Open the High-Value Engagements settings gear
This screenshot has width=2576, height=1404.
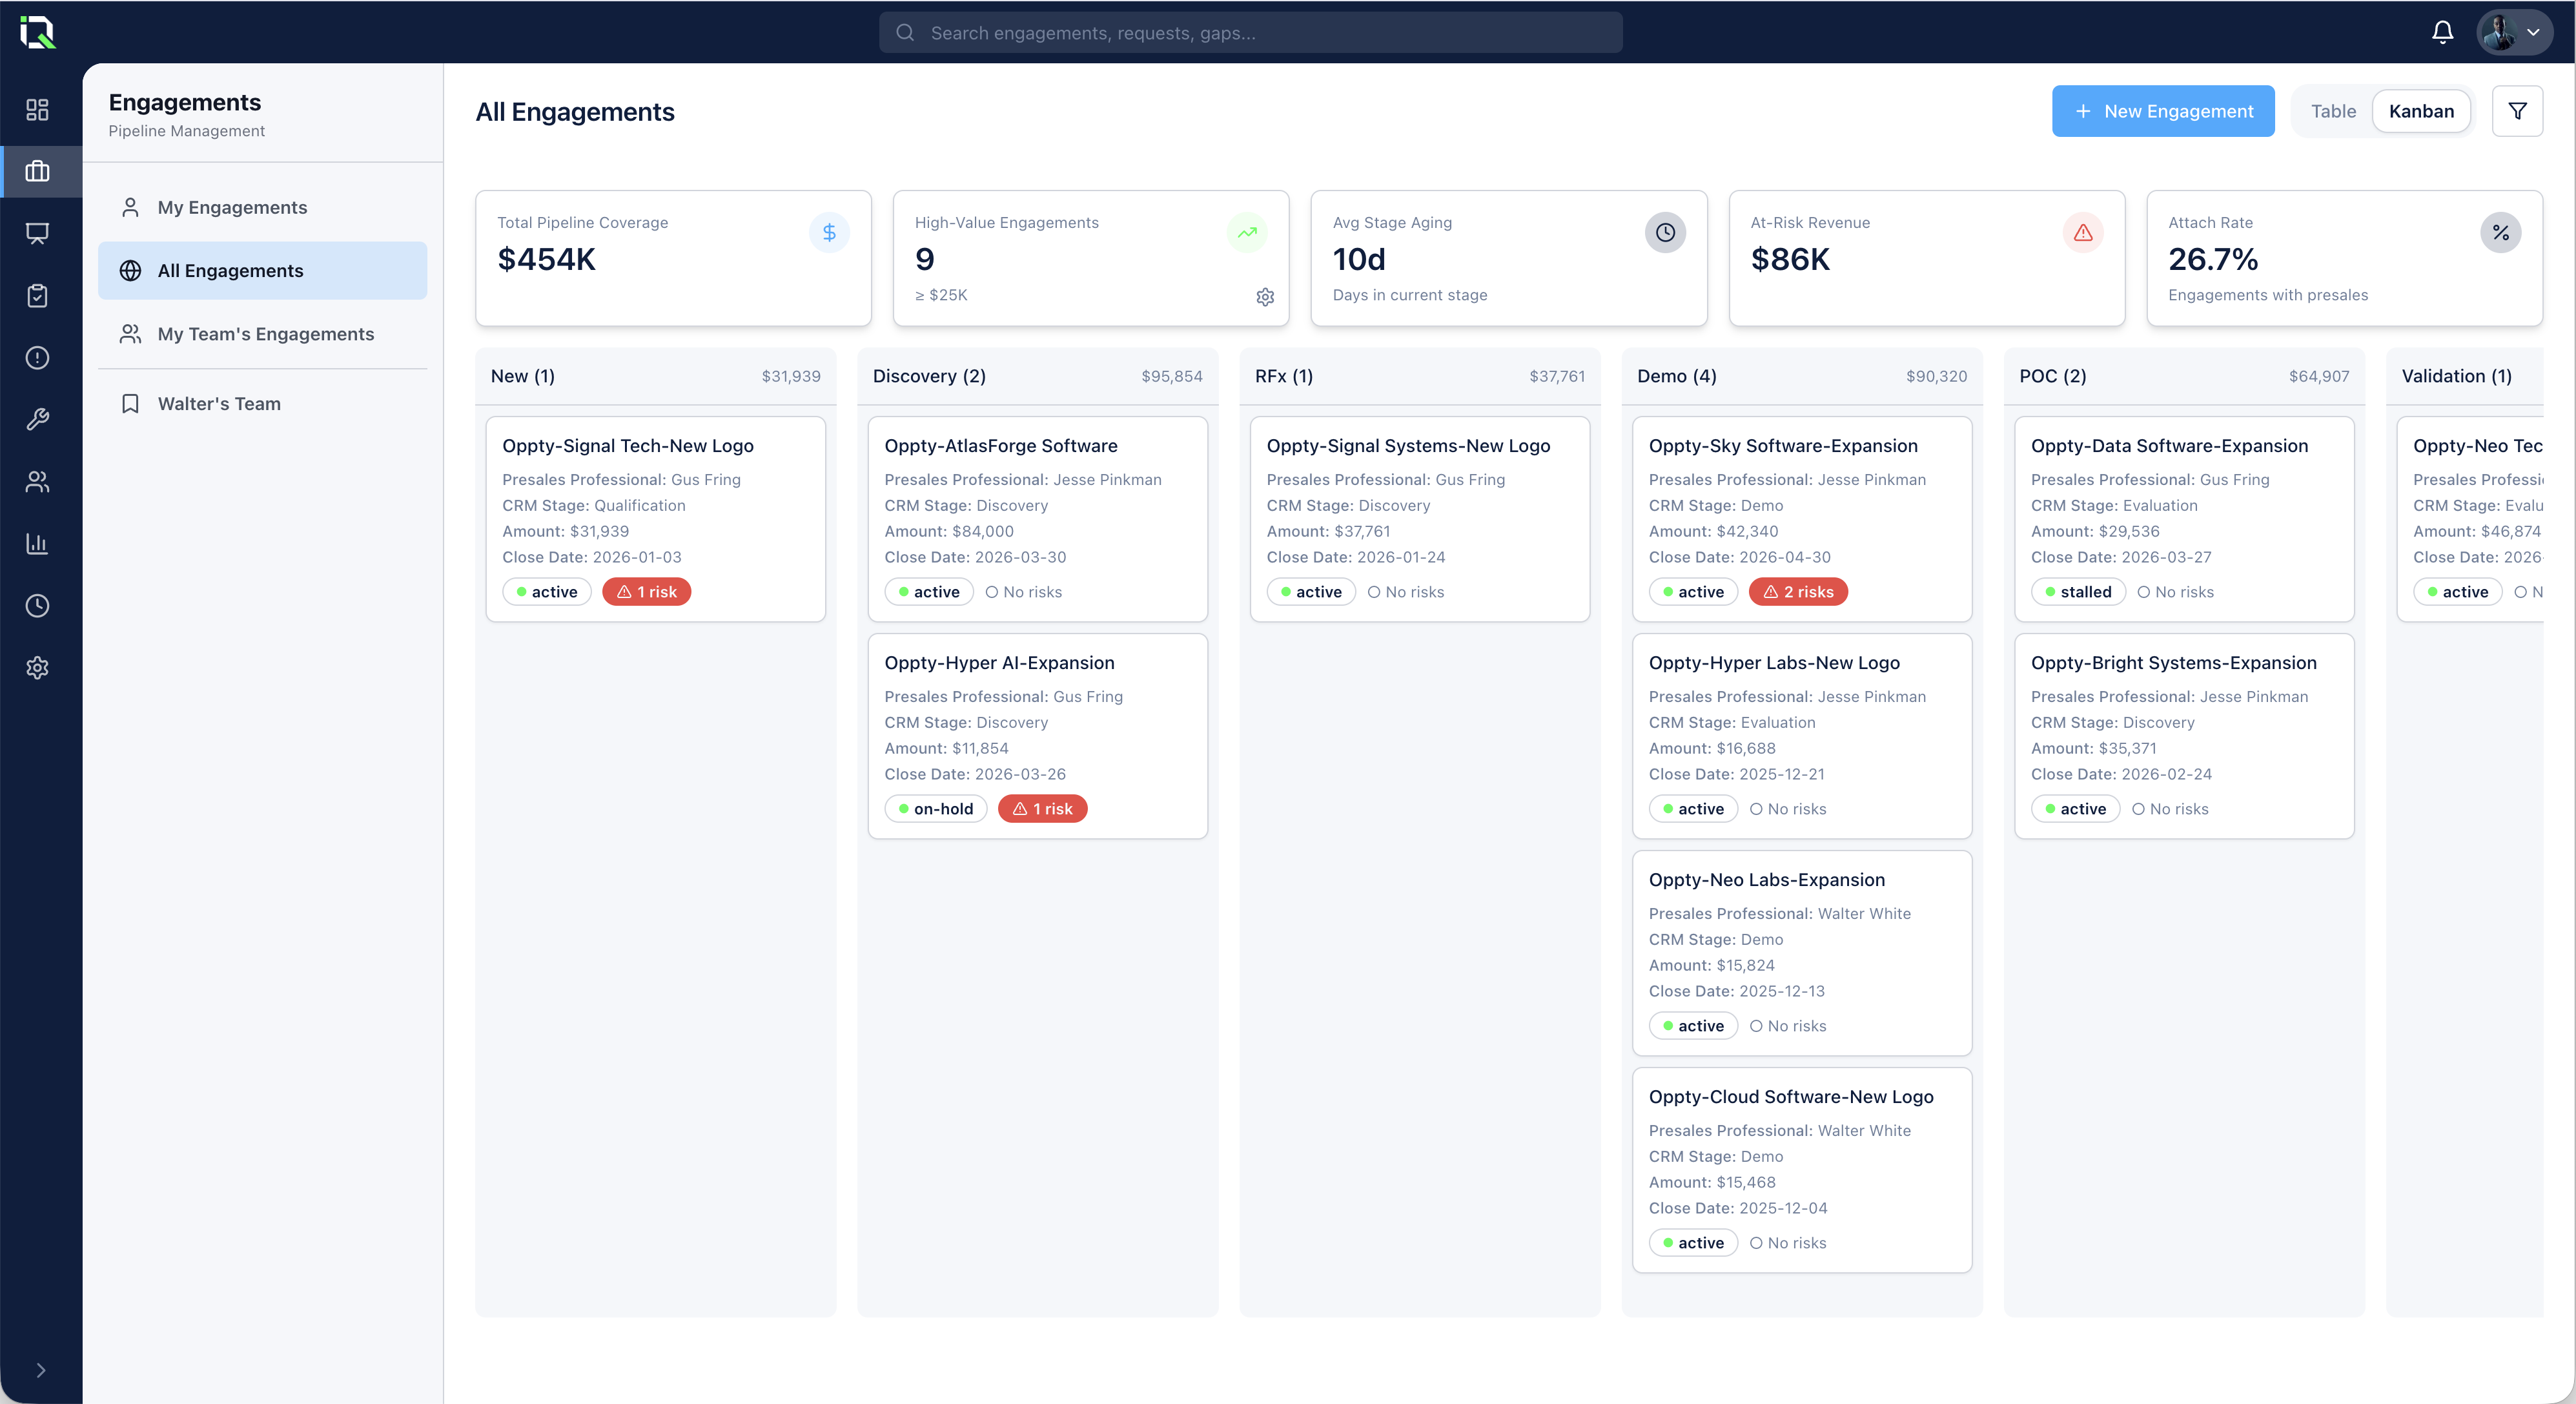tap(1265, 296)
